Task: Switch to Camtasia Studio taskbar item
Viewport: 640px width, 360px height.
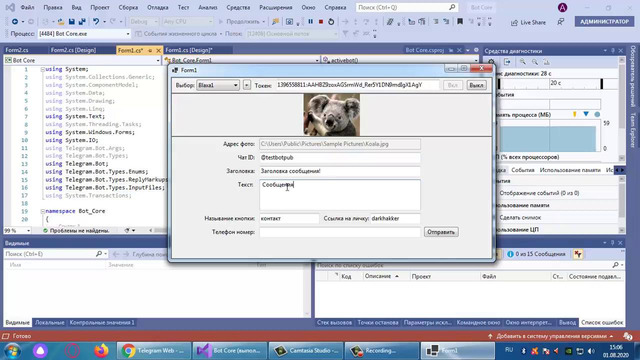Action: click(306, 351)
